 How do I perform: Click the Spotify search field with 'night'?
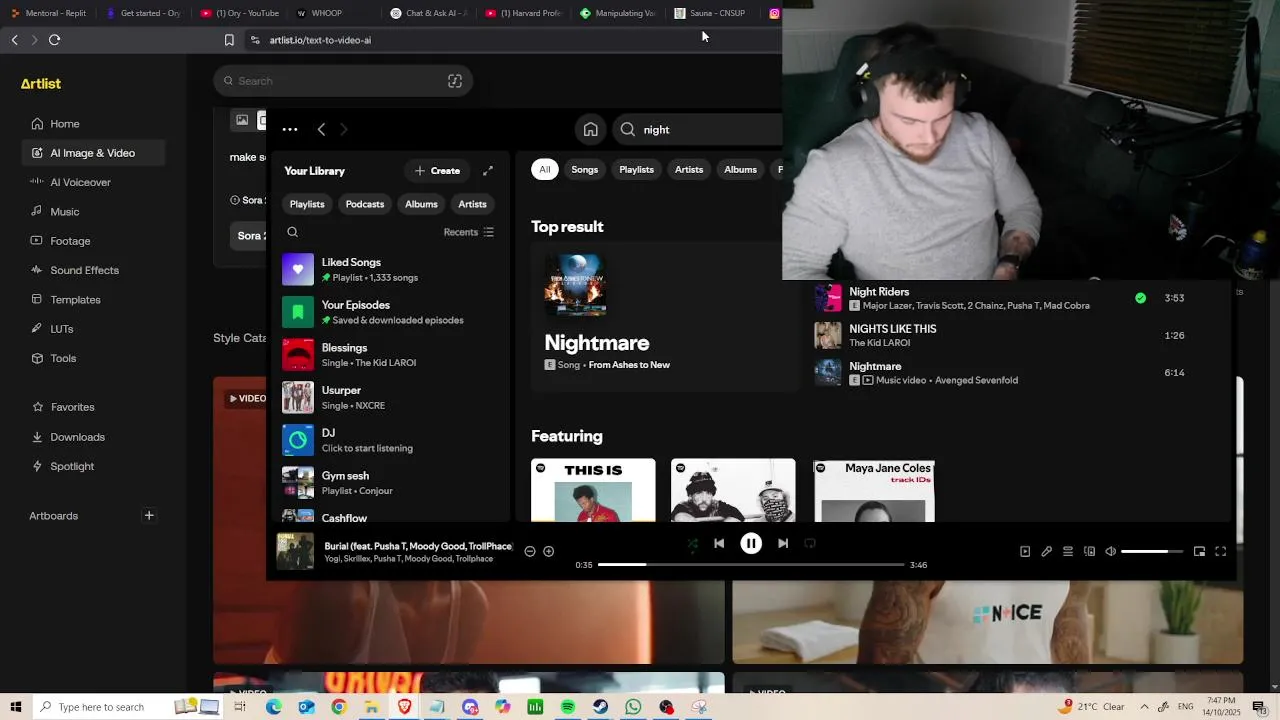697,130
